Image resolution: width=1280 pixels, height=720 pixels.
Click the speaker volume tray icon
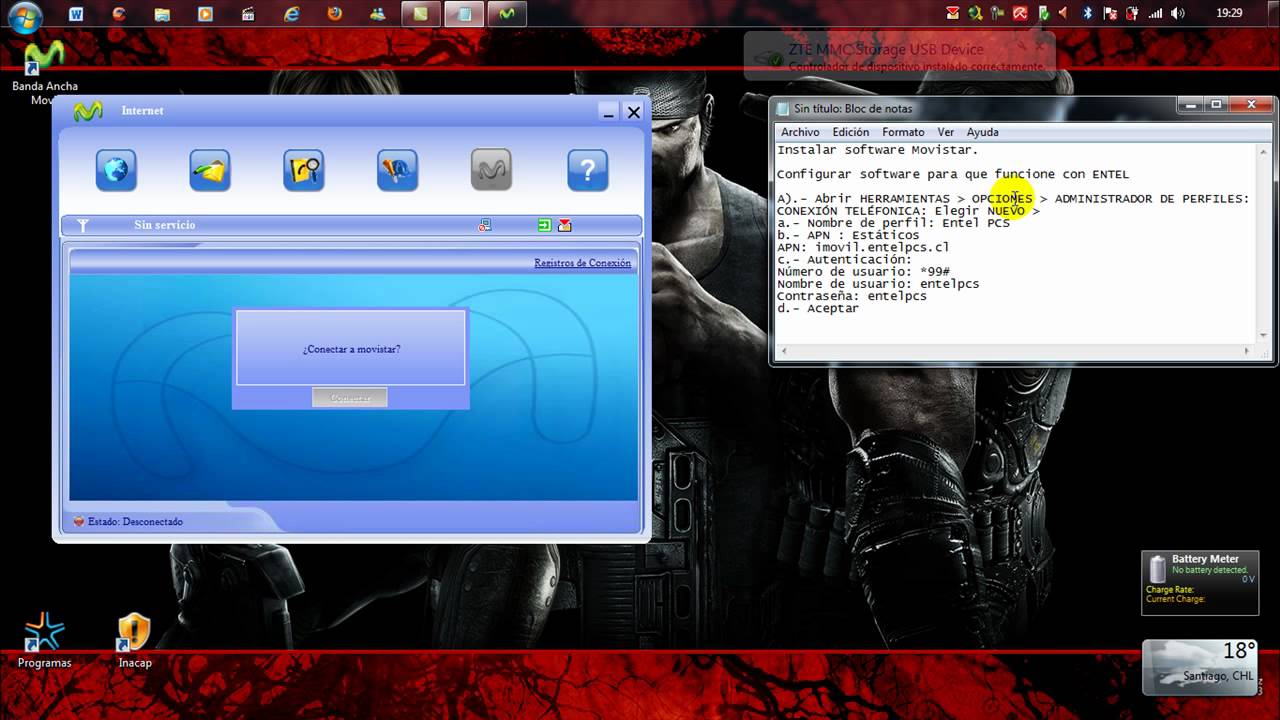[x=1177, y=14]
